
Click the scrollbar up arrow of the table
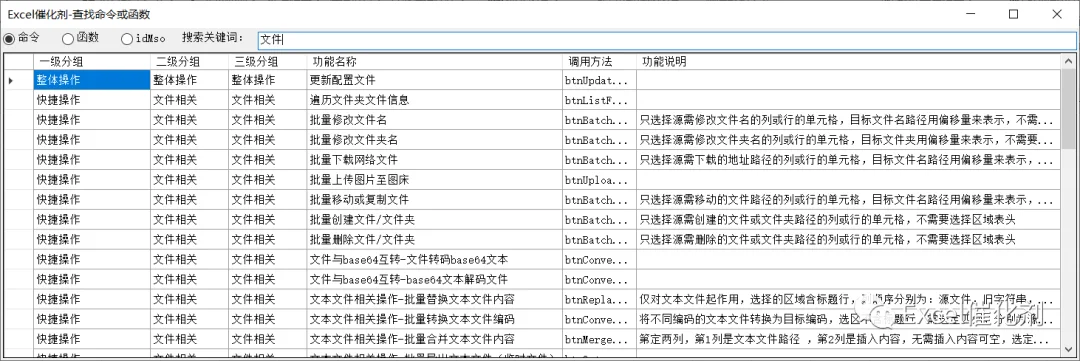point(1068,60)
